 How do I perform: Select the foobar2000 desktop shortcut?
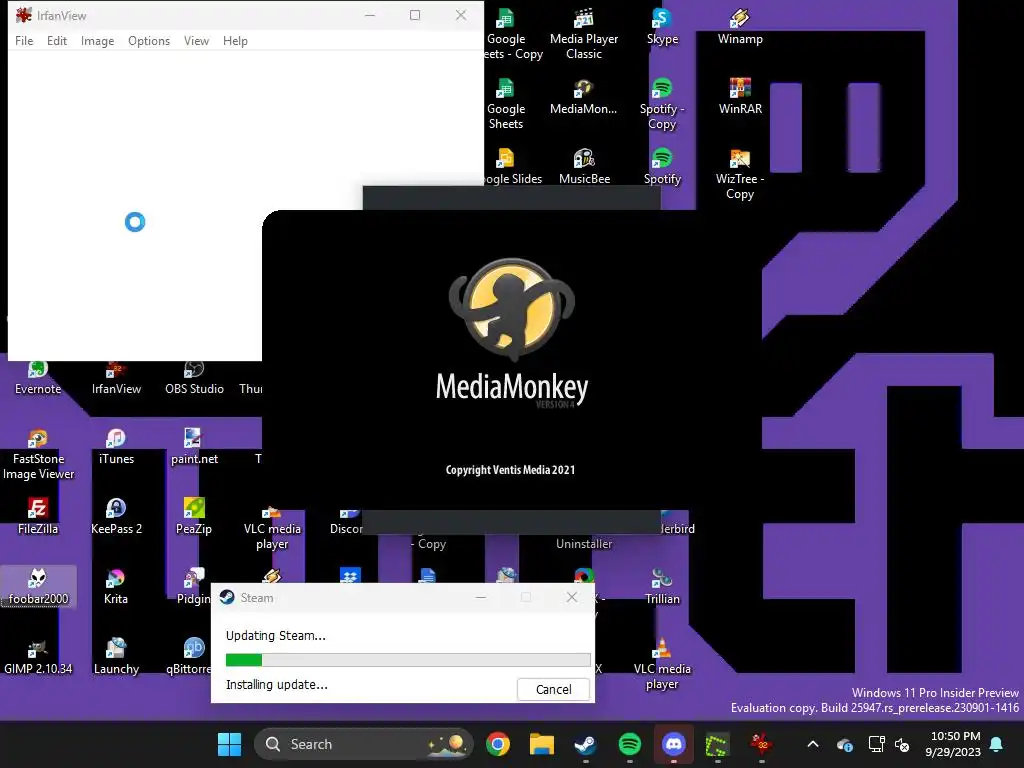click(x=38, y=586)
